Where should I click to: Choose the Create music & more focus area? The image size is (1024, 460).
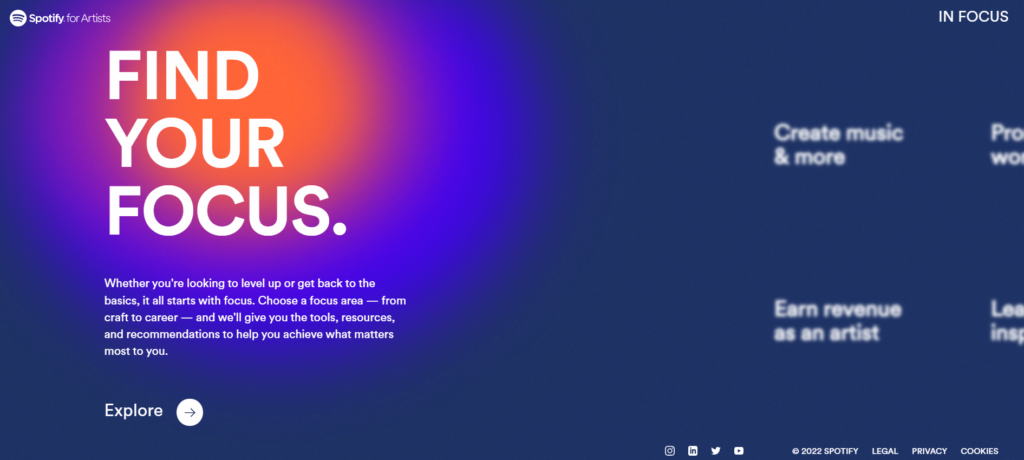click(839, 145)
